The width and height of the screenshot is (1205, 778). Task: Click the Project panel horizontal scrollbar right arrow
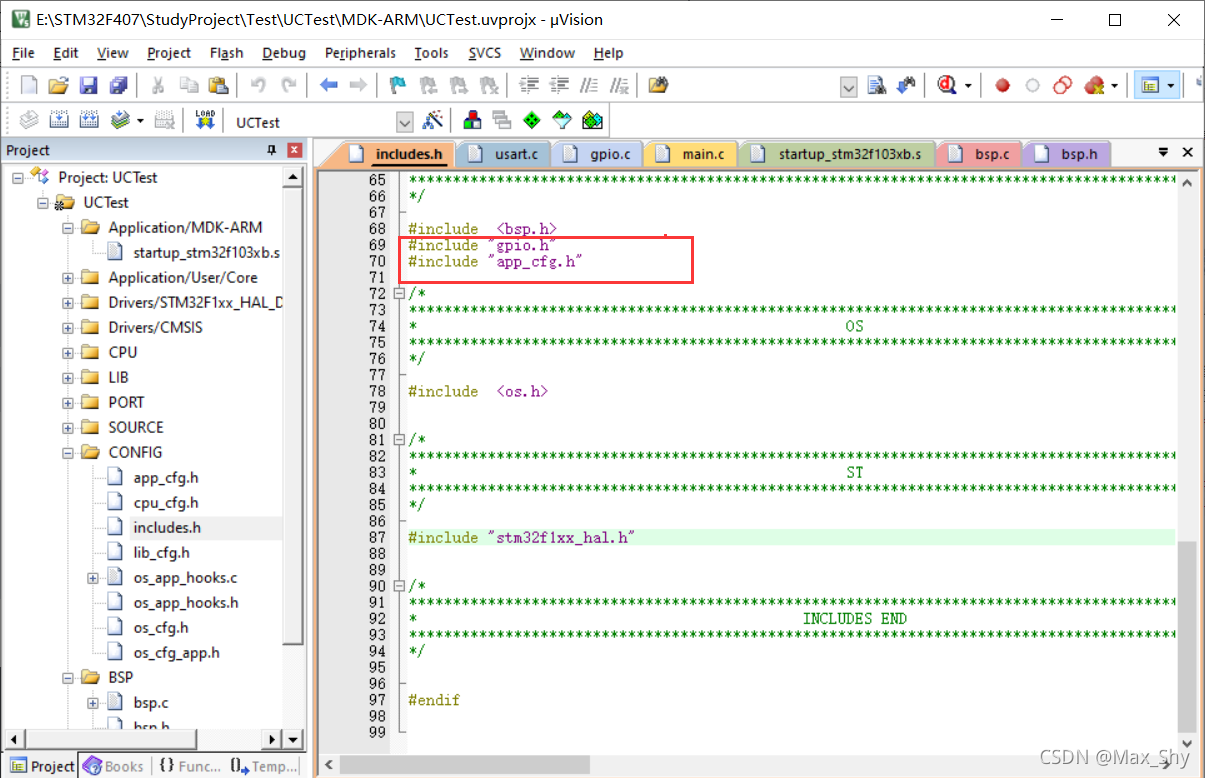[x=272, y=739]
